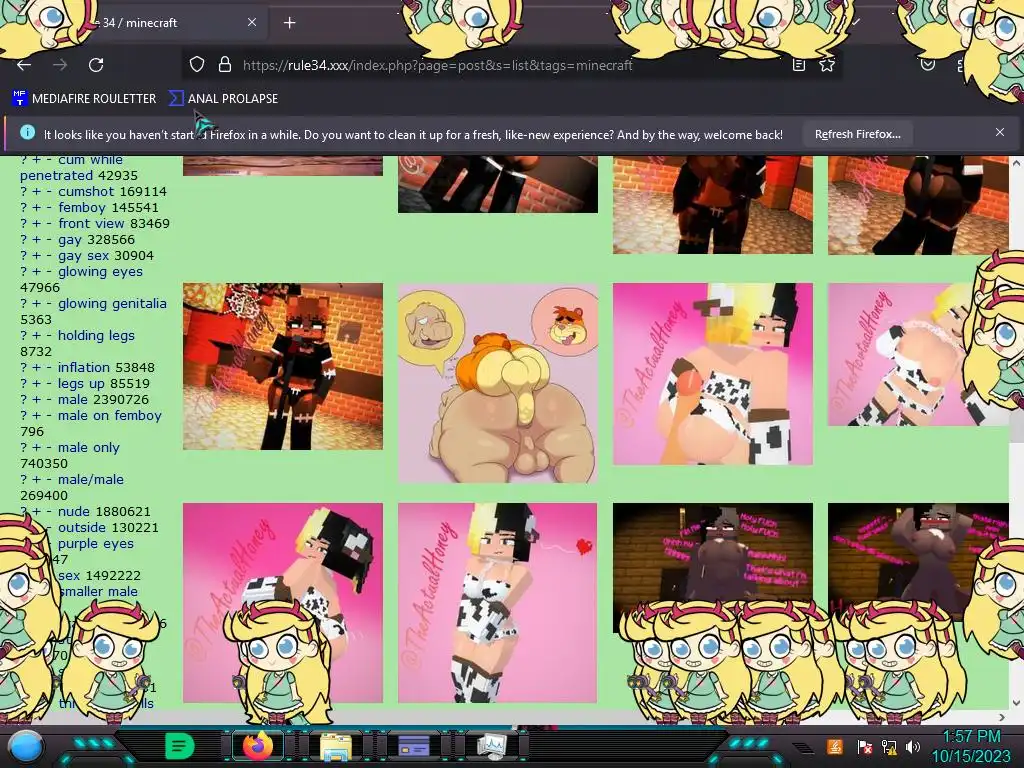Switch to Firefox in the taskbar
The height and width of the screenshot is (768, 1024).
click(x=258, y=746)
